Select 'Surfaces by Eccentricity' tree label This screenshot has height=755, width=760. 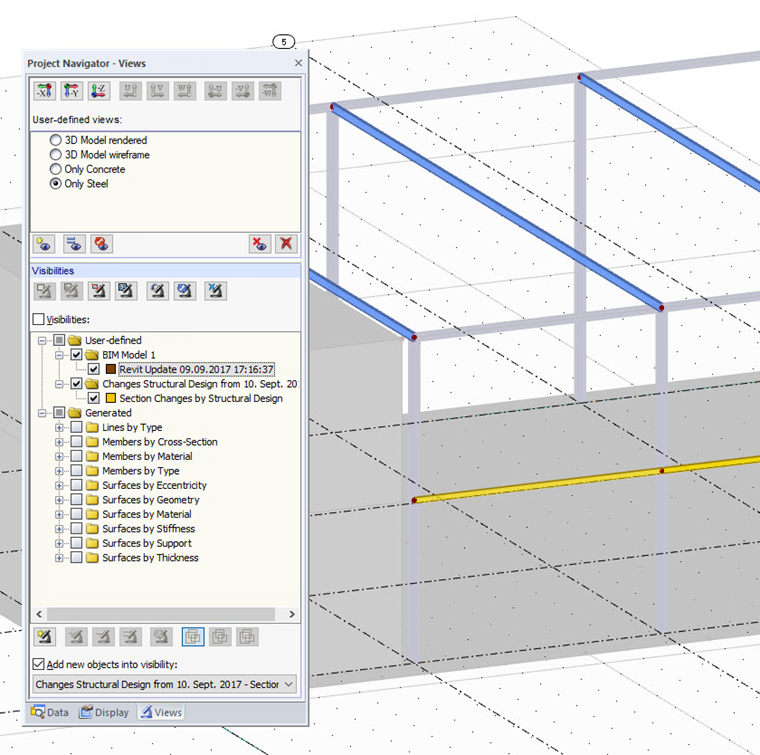(154, 485)
